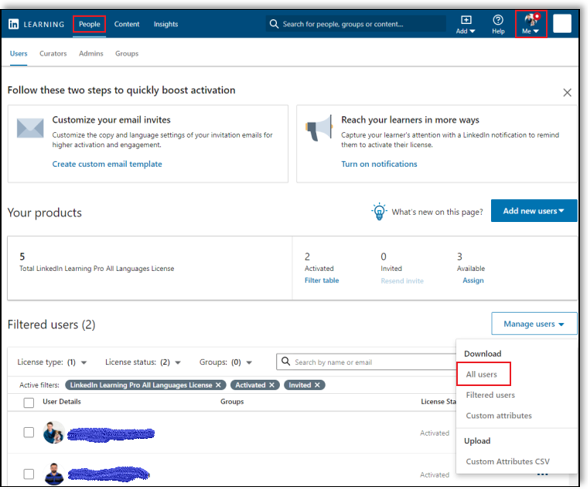The width and height of the screenshot is (588, 489).
Task: Click Filter table link under Activated
Action: (x=321, y=280)
